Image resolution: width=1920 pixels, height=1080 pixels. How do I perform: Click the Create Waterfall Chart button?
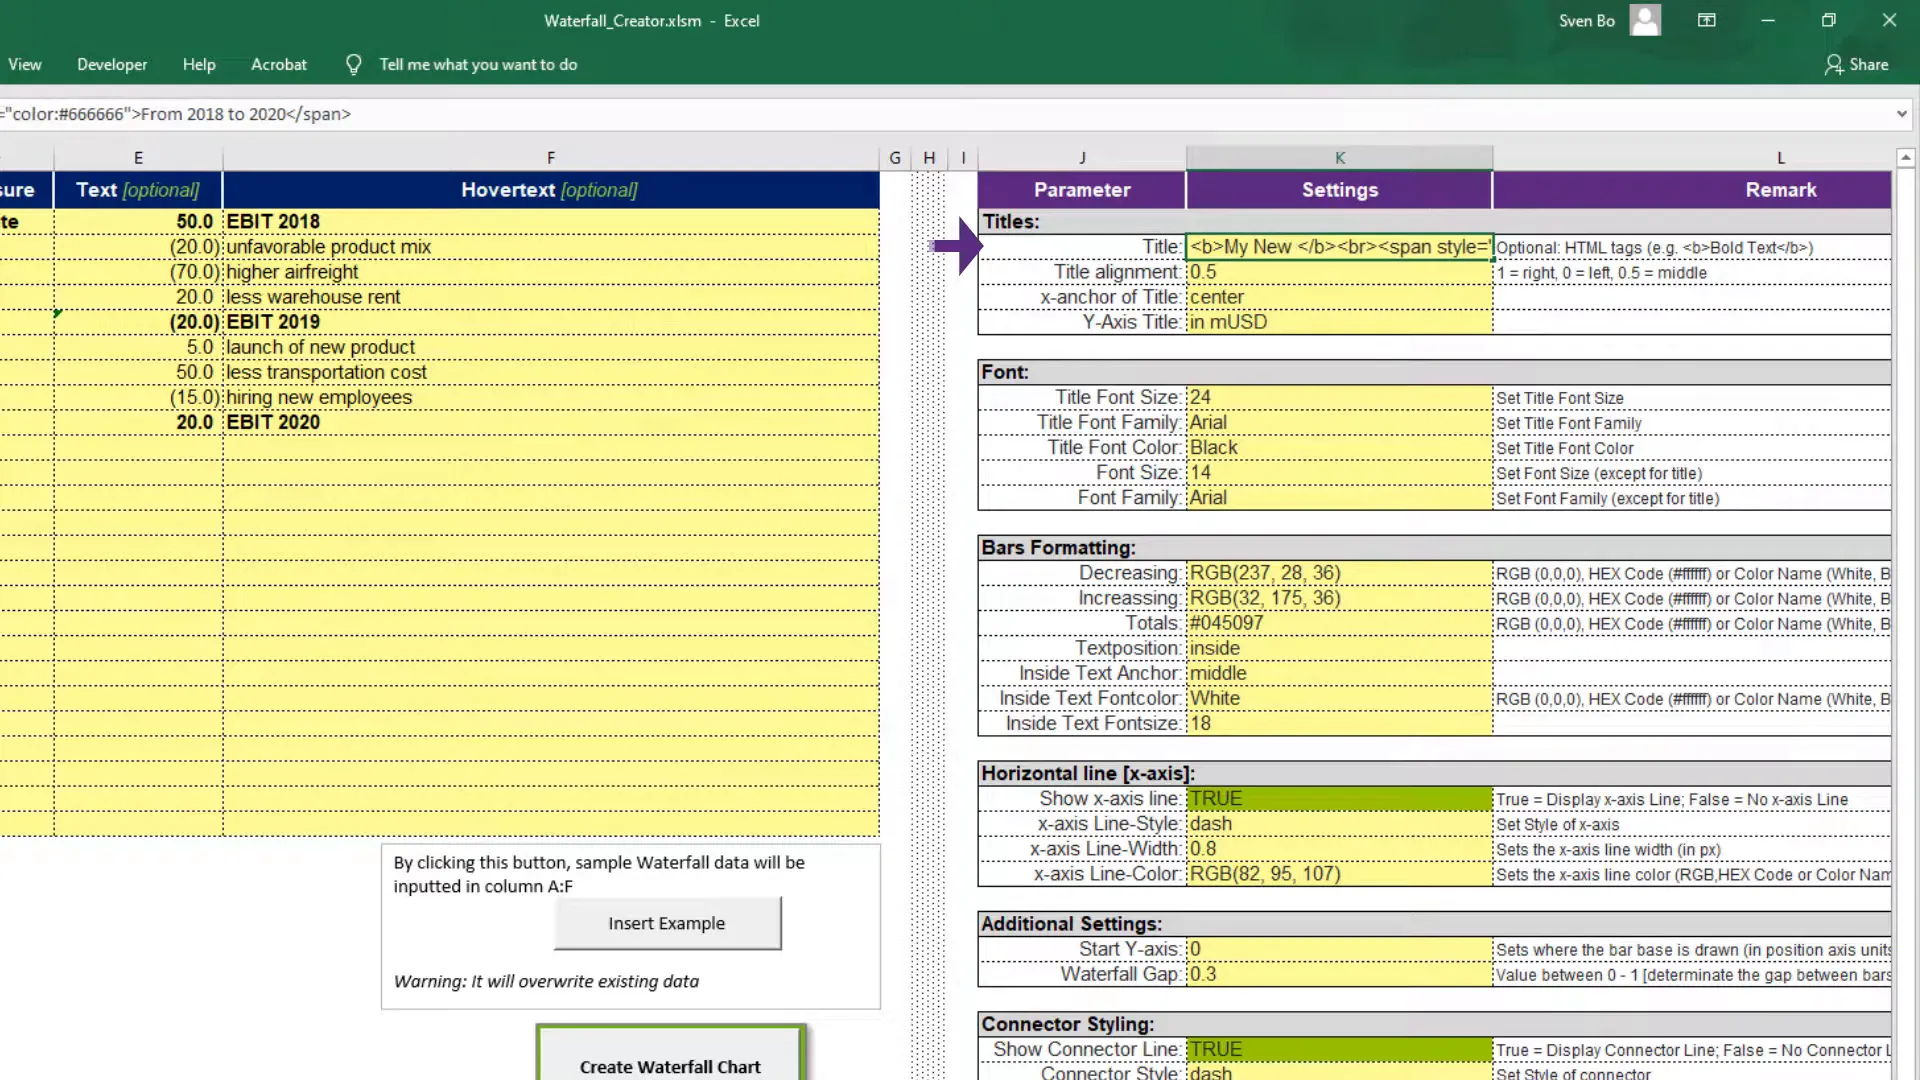tap(669, 1066)
